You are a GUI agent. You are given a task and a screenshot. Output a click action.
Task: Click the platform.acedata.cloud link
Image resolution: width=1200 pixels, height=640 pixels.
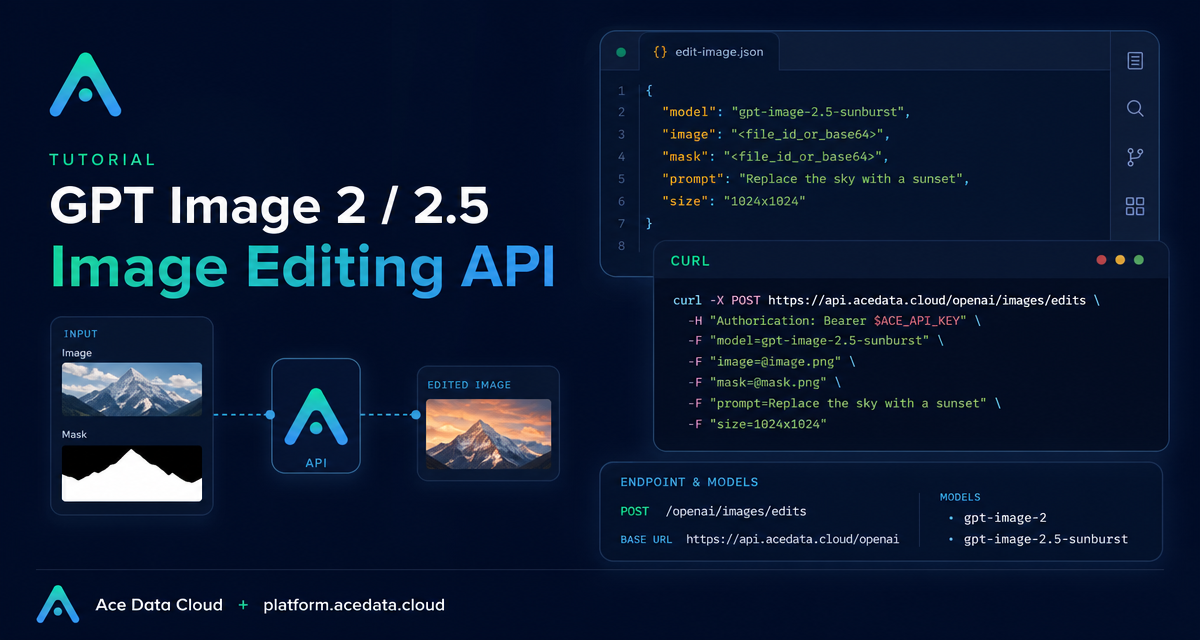(354, 605)
